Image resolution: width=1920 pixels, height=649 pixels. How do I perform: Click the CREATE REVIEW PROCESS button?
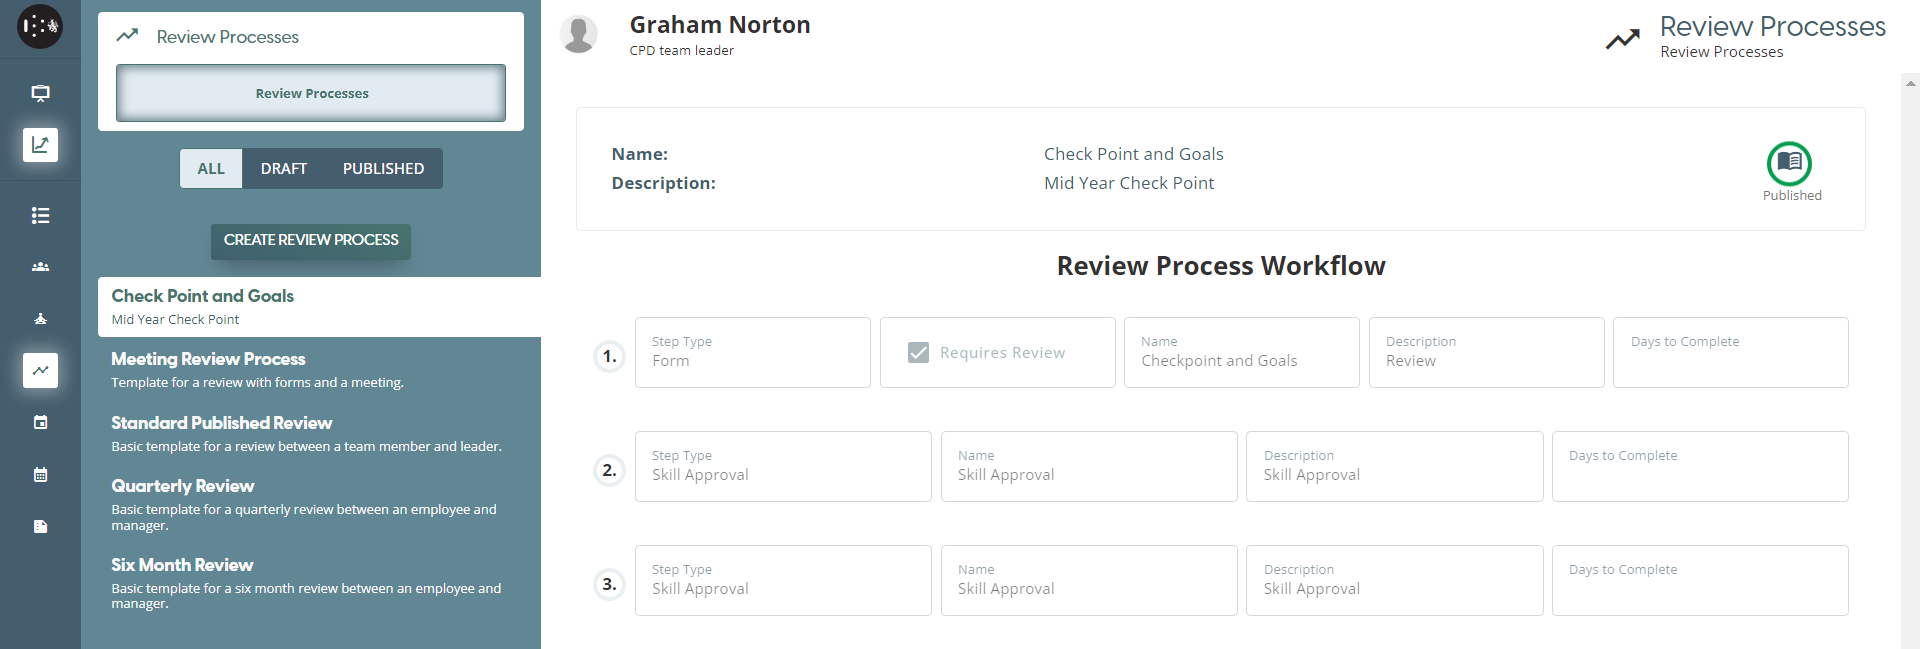311,241
